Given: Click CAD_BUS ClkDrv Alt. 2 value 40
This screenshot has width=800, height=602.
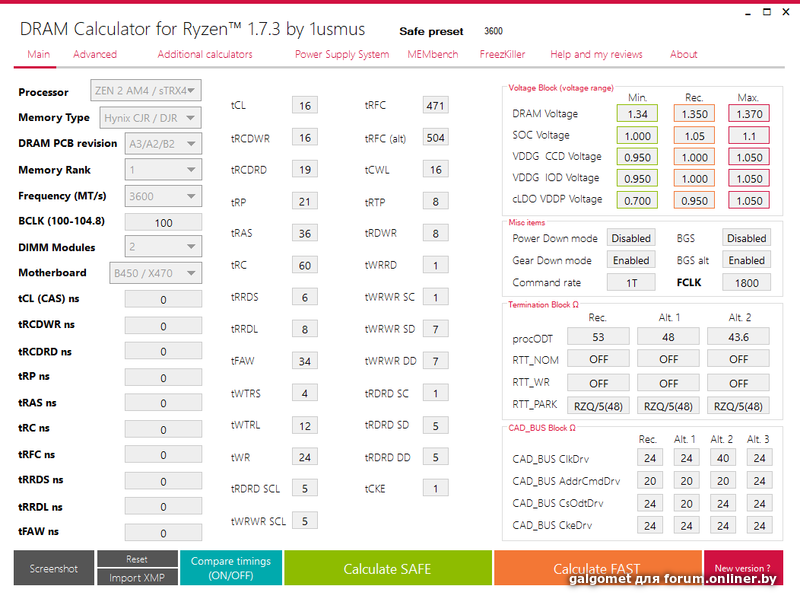Looking at the screenshot, I should click(x=723, y=458).
